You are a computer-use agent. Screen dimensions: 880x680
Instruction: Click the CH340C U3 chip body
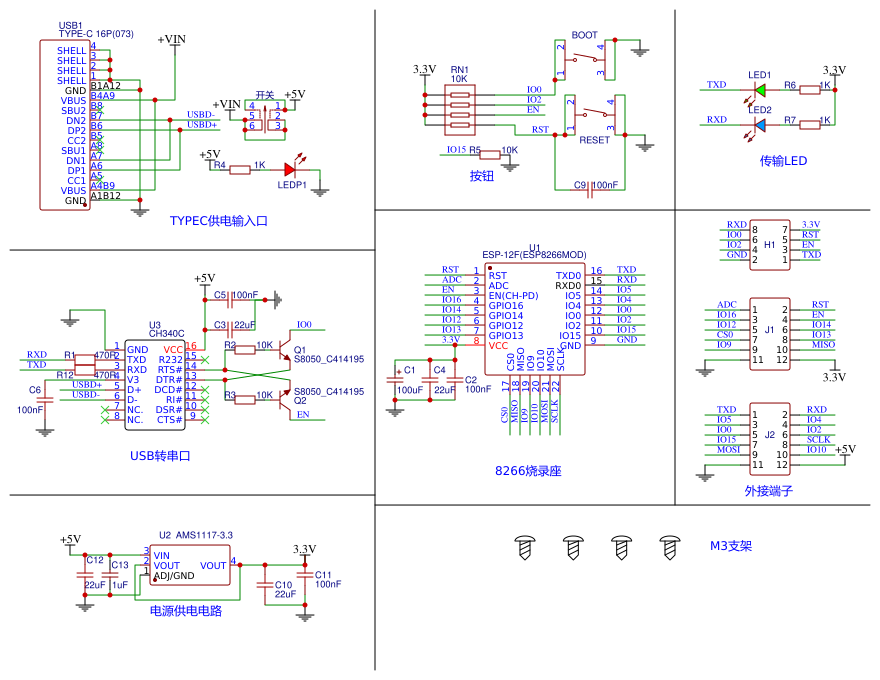(x=155, y=384)
